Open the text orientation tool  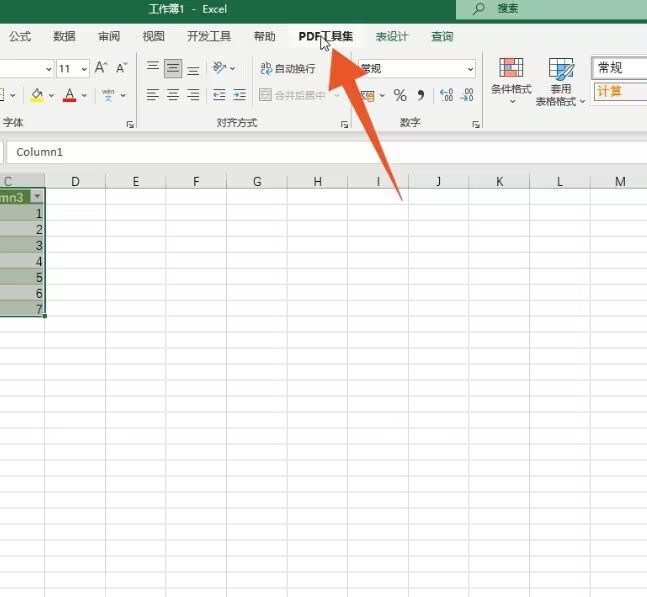[x=221, y=68]
